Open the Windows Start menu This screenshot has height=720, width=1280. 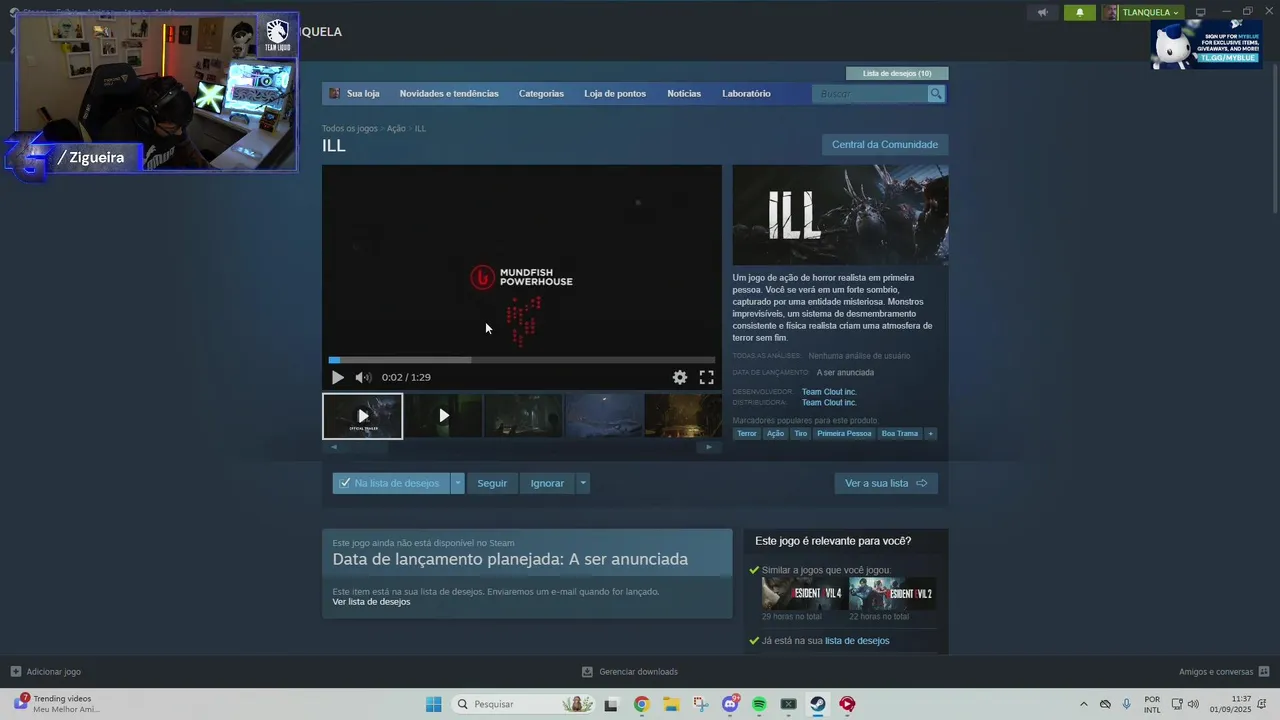point(433,704)
